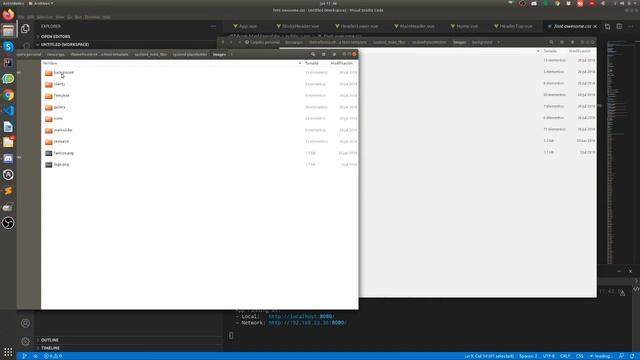Expand OPEN EDITORS section
This screenshot has width=640, height=360.
(x=56, y=36)
